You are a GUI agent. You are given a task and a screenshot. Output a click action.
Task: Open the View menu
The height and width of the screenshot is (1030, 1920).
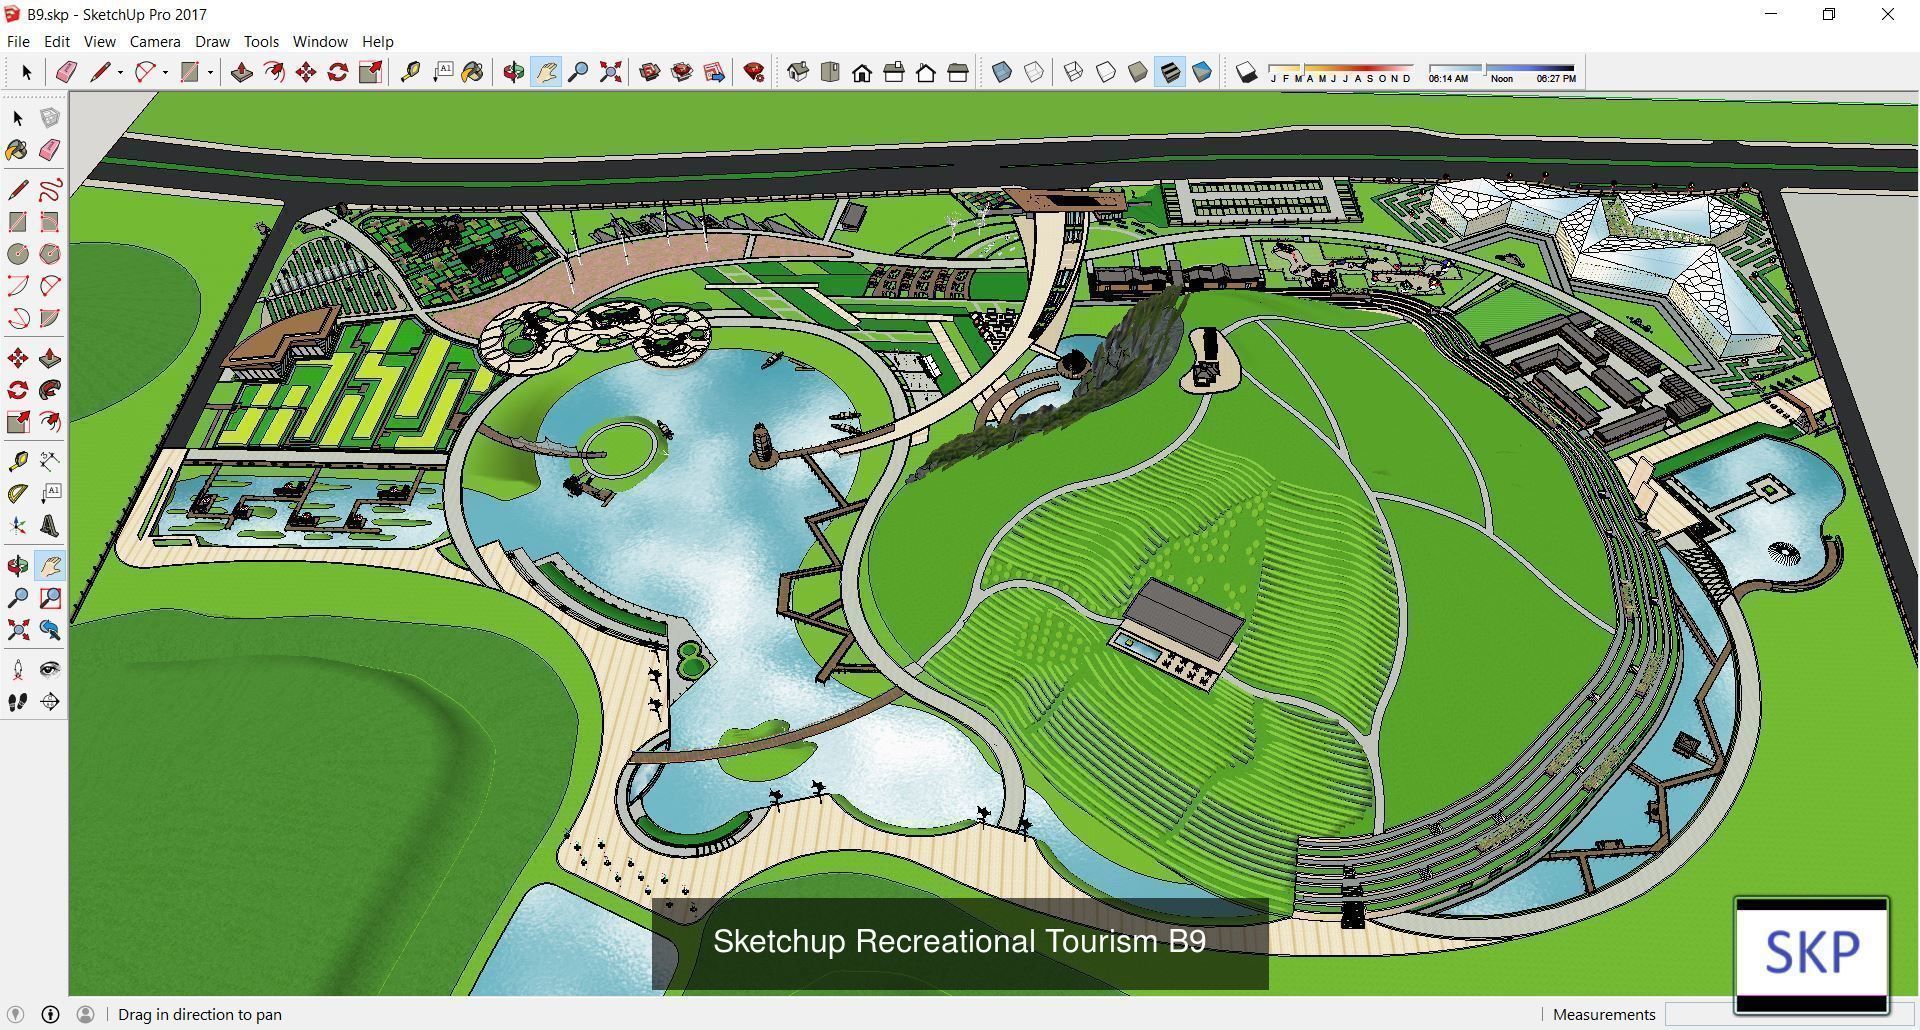100,41
